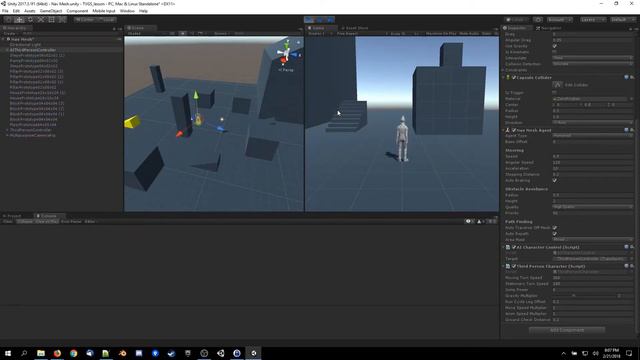This screenshot has width=640, height=360.
Task: Toggle Auto Repath checkbox
Action: (x=555, y=234)
